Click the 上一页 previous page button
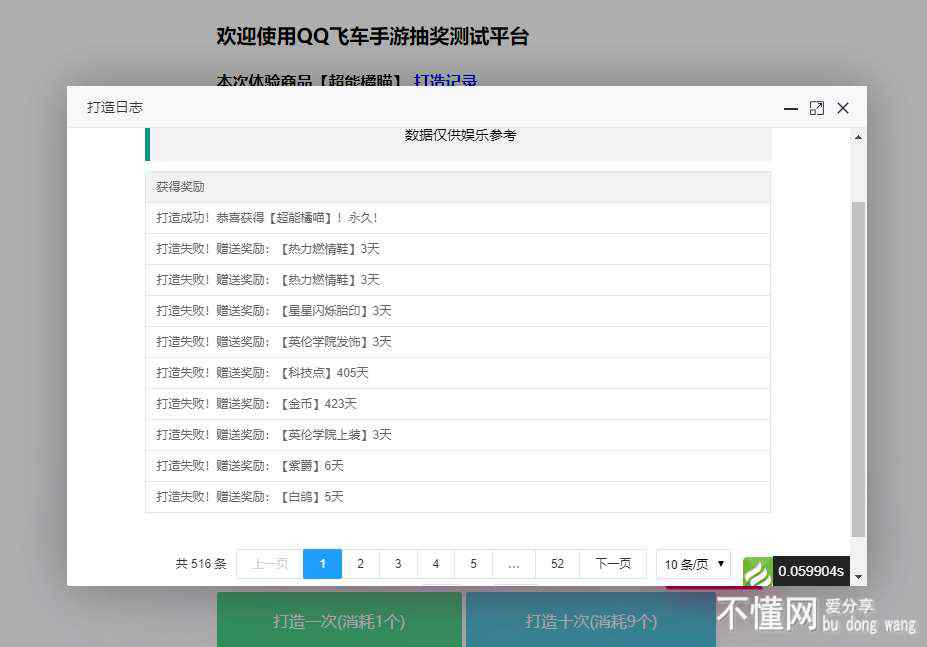Screen dimensions: 927x647 270,564
